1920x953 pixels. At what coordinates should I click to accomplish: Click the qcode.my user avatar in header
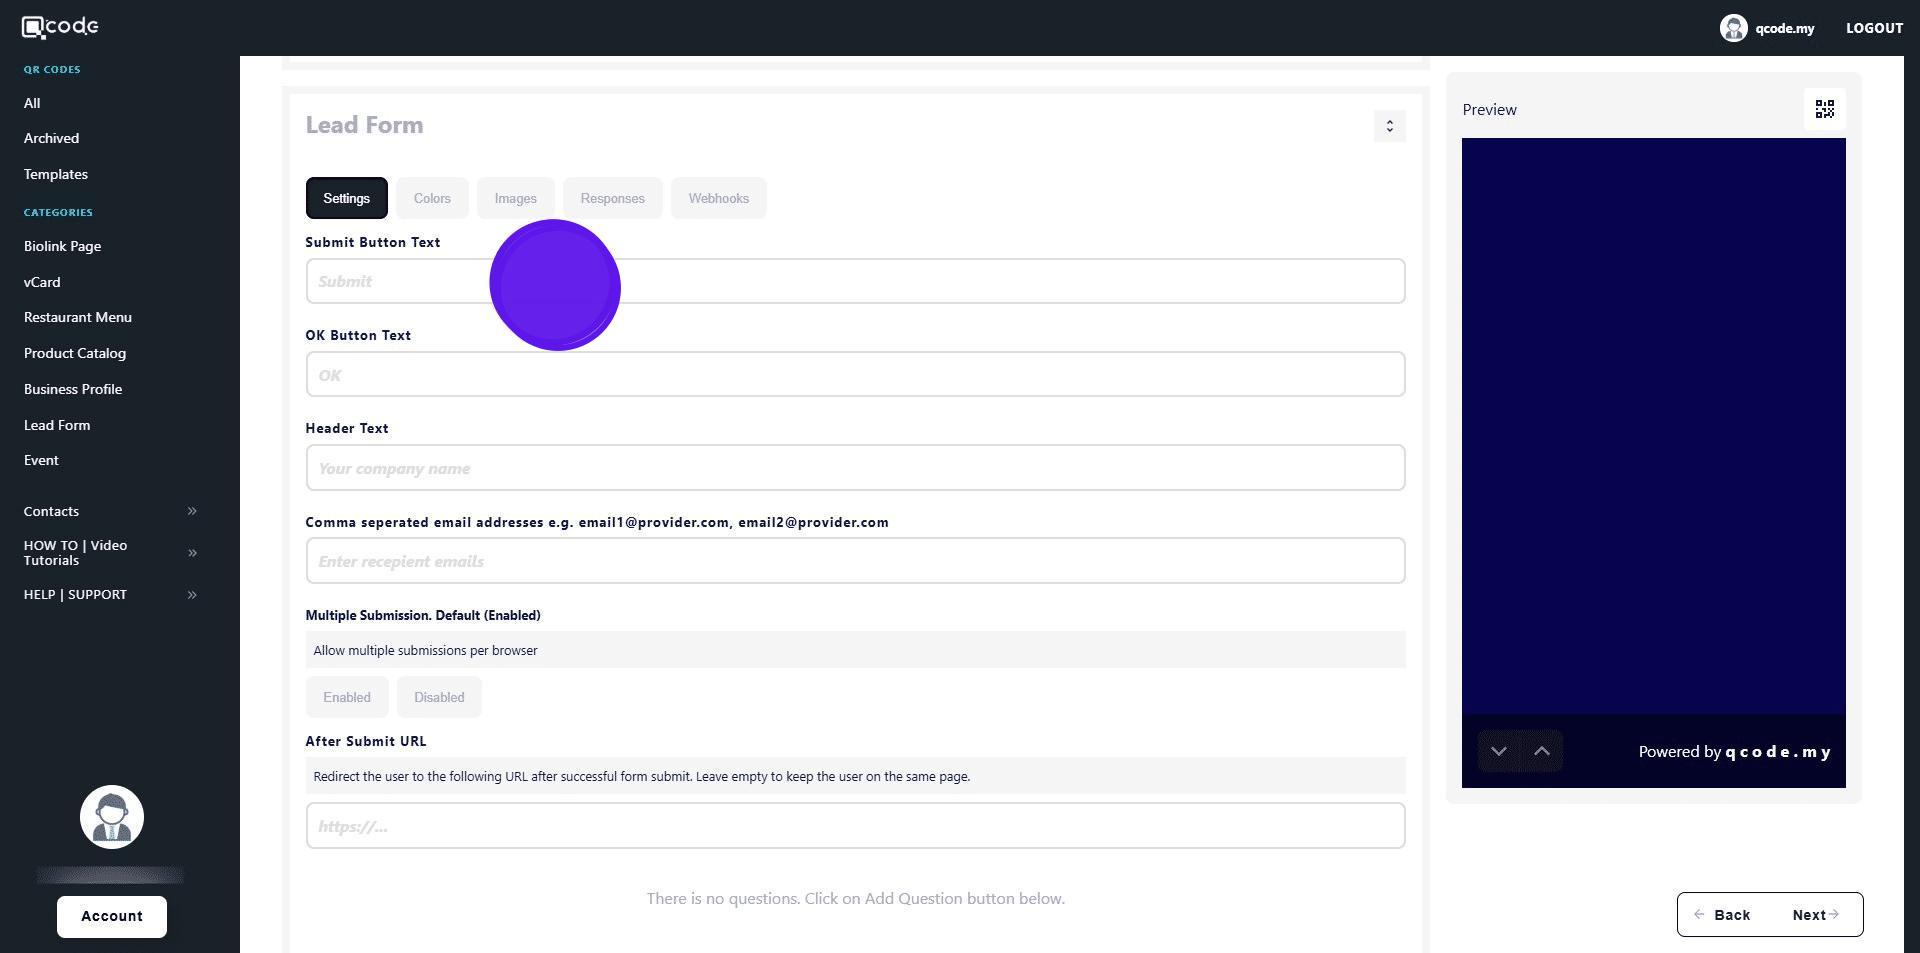(1733, 28)
